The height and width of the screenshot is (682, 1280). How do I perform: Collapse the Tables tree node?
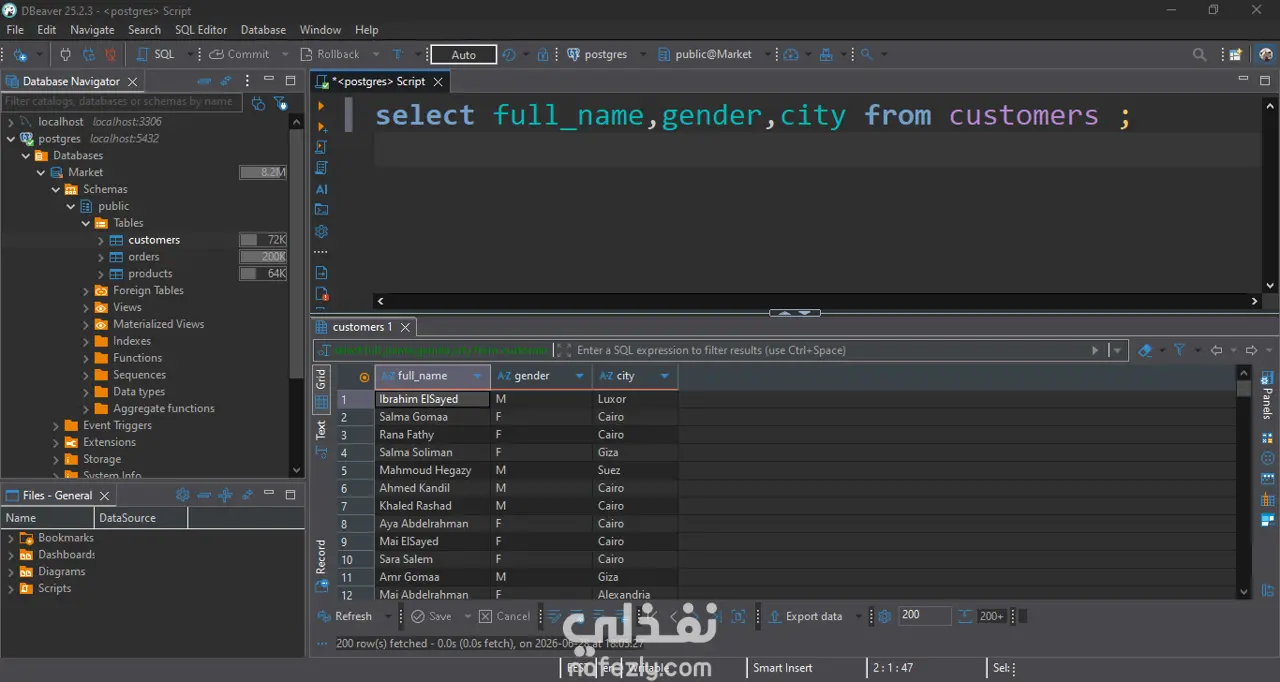click(x=86, y=223)
